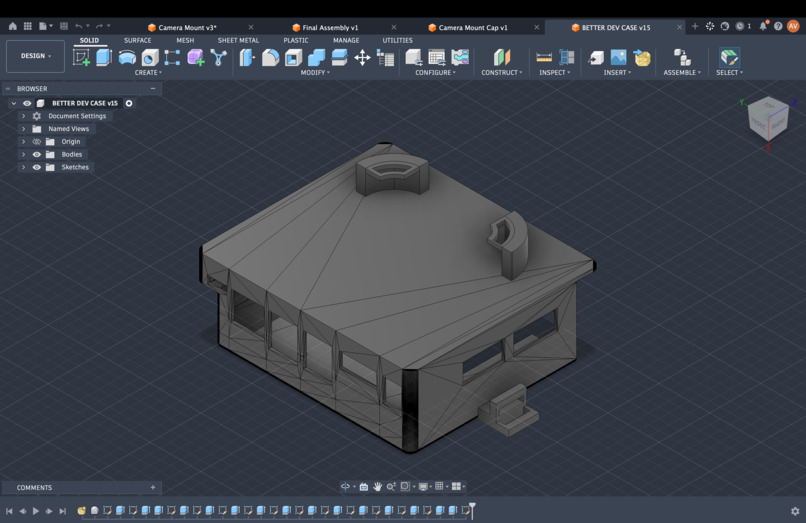Open the INSPECT menu dropdown
806x523 pixels.
click(x=555, y=73)
